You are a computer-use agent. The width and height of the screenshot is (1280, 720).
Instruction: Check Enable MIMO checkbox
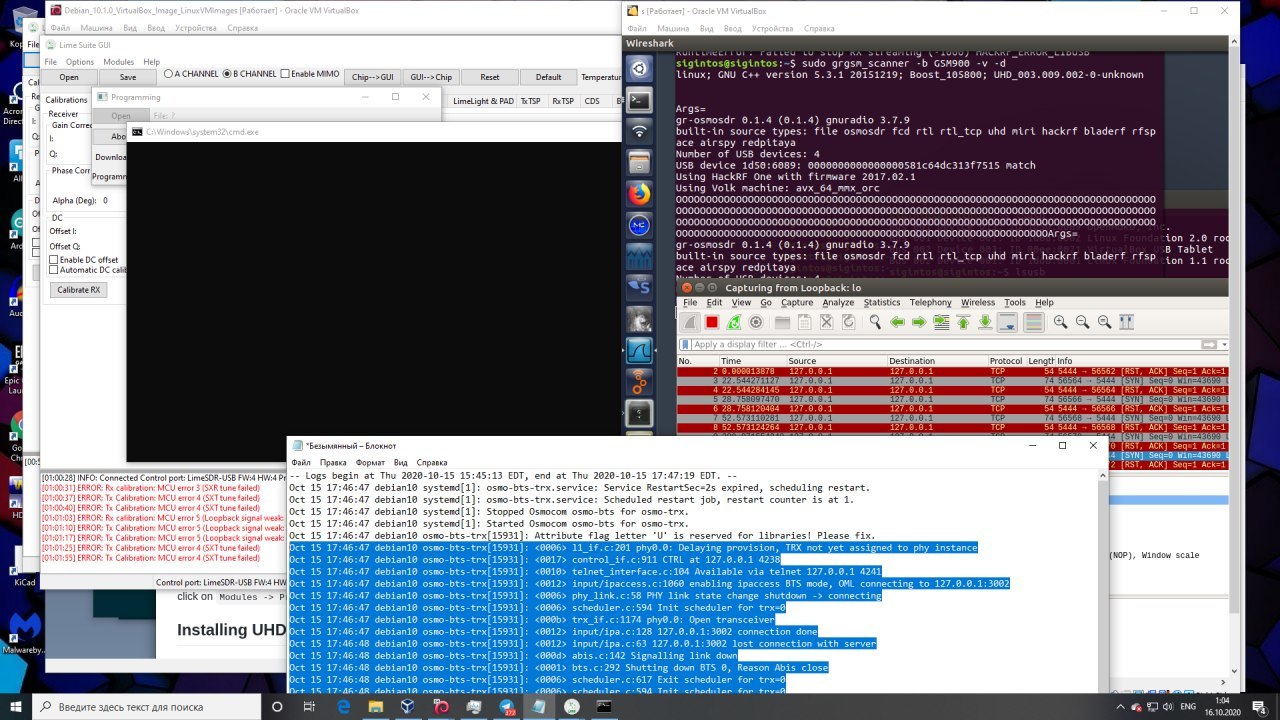point(285,74)
